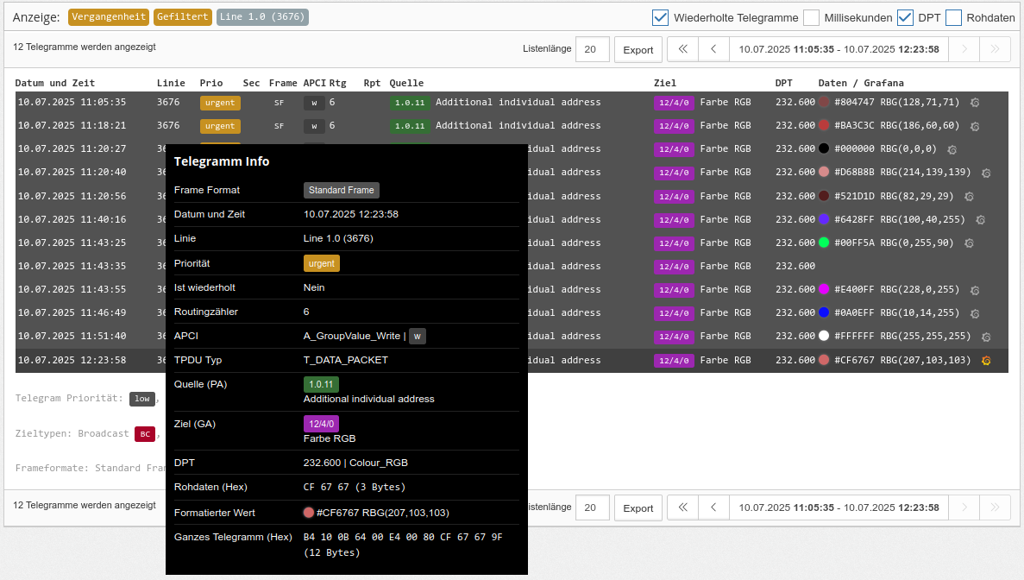The width and height of the screenshot is (1024, 580).
Task: Uncheck the DPT checkbox
Action: tap(905, 18)
